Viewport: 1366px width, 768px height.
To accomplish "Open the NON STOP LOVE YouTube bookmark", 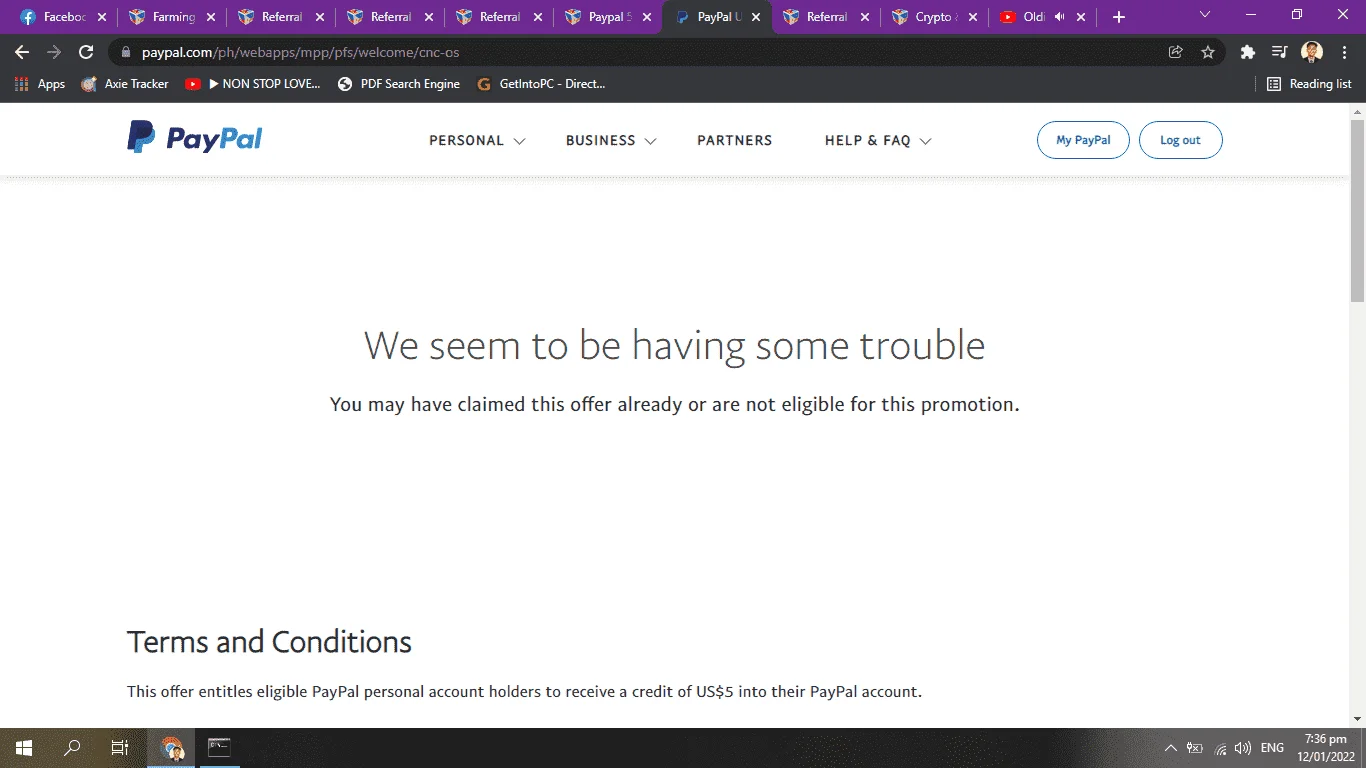I will [253, 84].
